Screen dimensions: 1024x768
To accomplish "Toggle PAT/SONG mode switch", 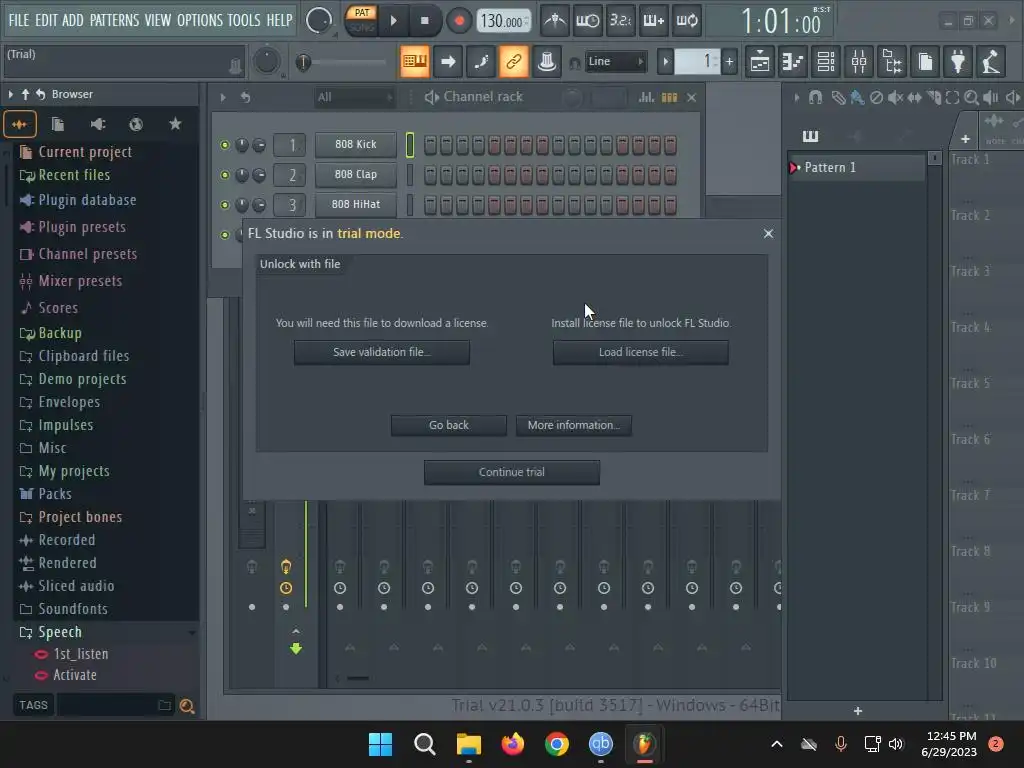I will coord(361,20).
